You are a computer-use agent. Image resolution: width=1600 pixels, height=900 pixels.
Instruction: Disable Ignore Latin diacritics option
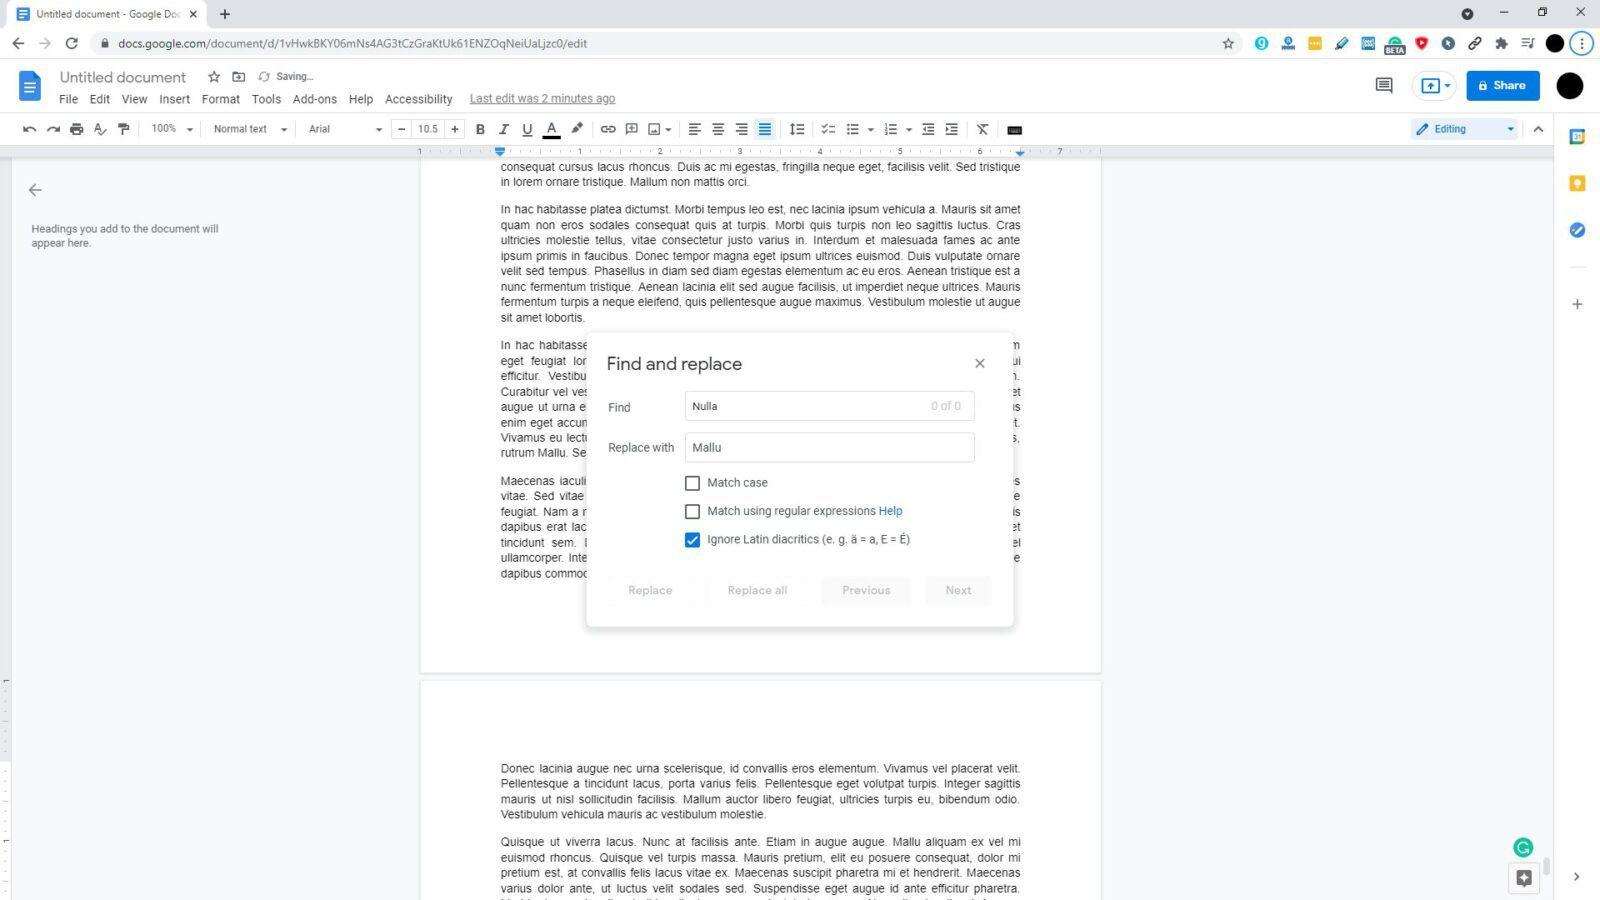(x=692, y=539)
